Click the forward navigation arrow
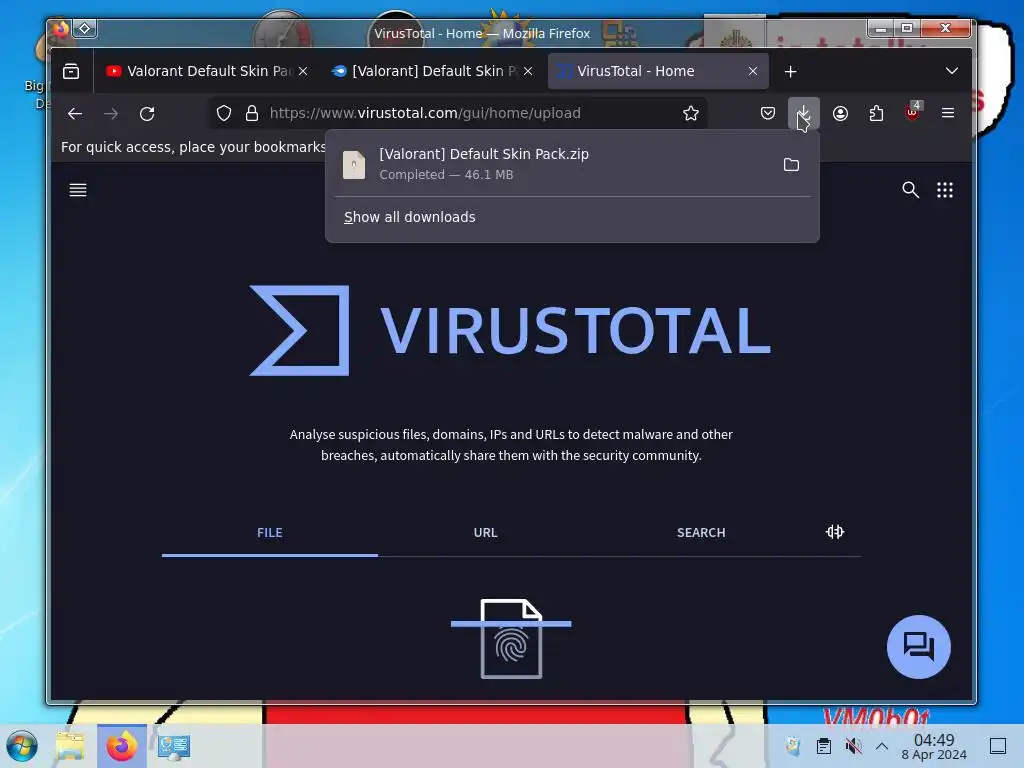 coord(111,114)
